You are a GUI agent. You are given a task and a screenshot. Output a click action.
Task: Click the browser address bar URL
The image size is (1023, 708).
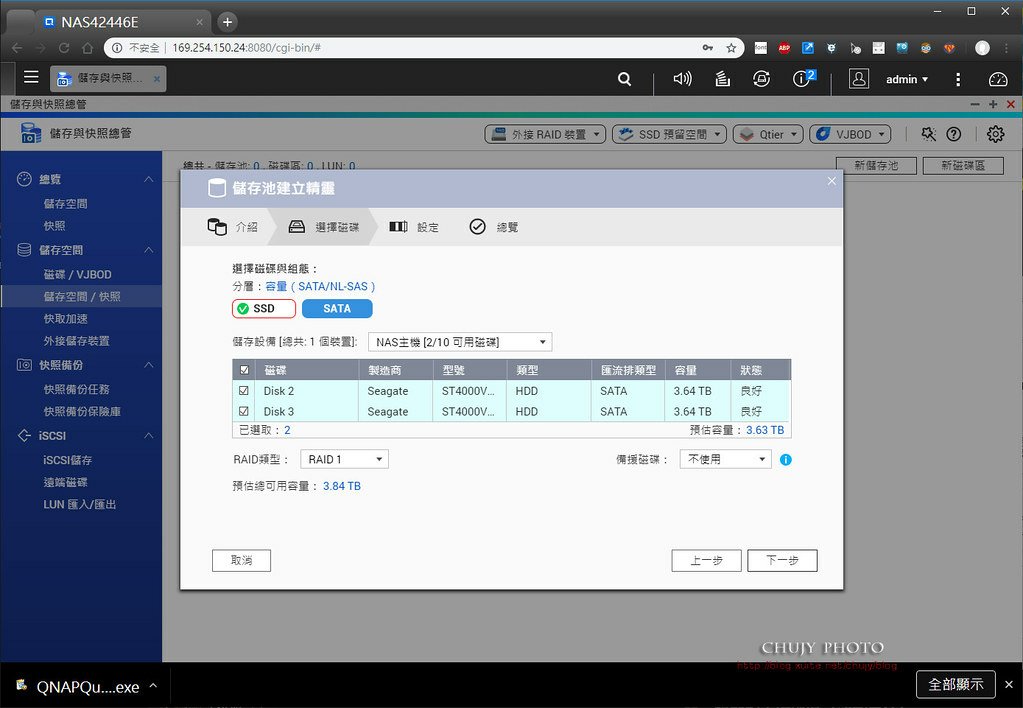pos(246,48)
